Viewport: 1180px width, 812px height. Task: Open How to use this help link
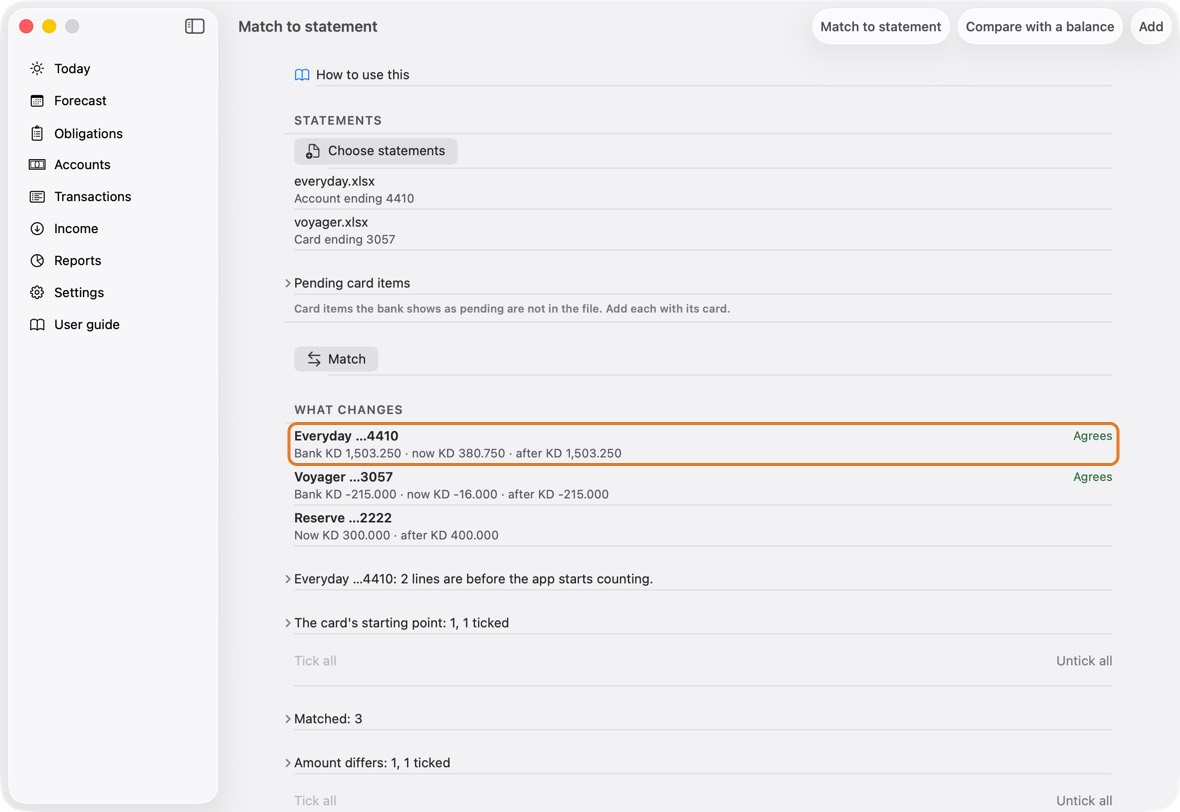click(x=363, y=75)
